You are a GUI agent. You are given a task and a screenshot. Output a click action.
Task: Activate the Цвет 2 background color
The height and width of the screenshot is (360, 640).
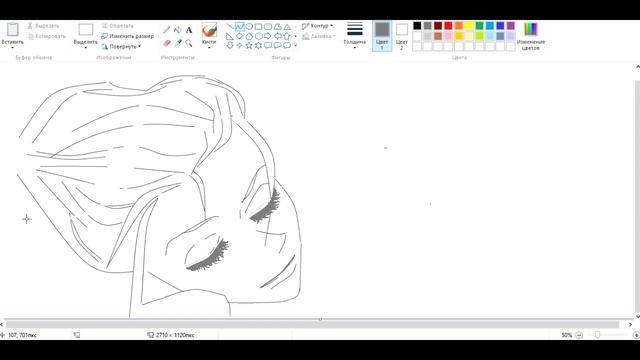[x=402, y=36]
